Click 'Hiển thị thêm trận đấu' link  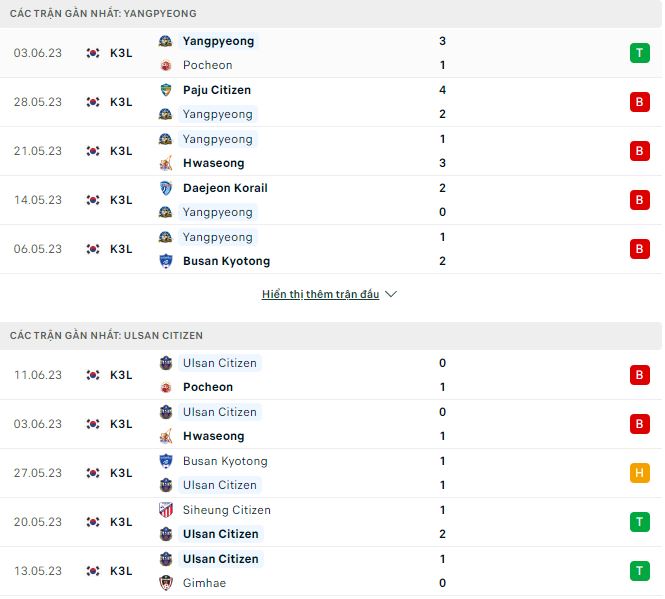320,295
